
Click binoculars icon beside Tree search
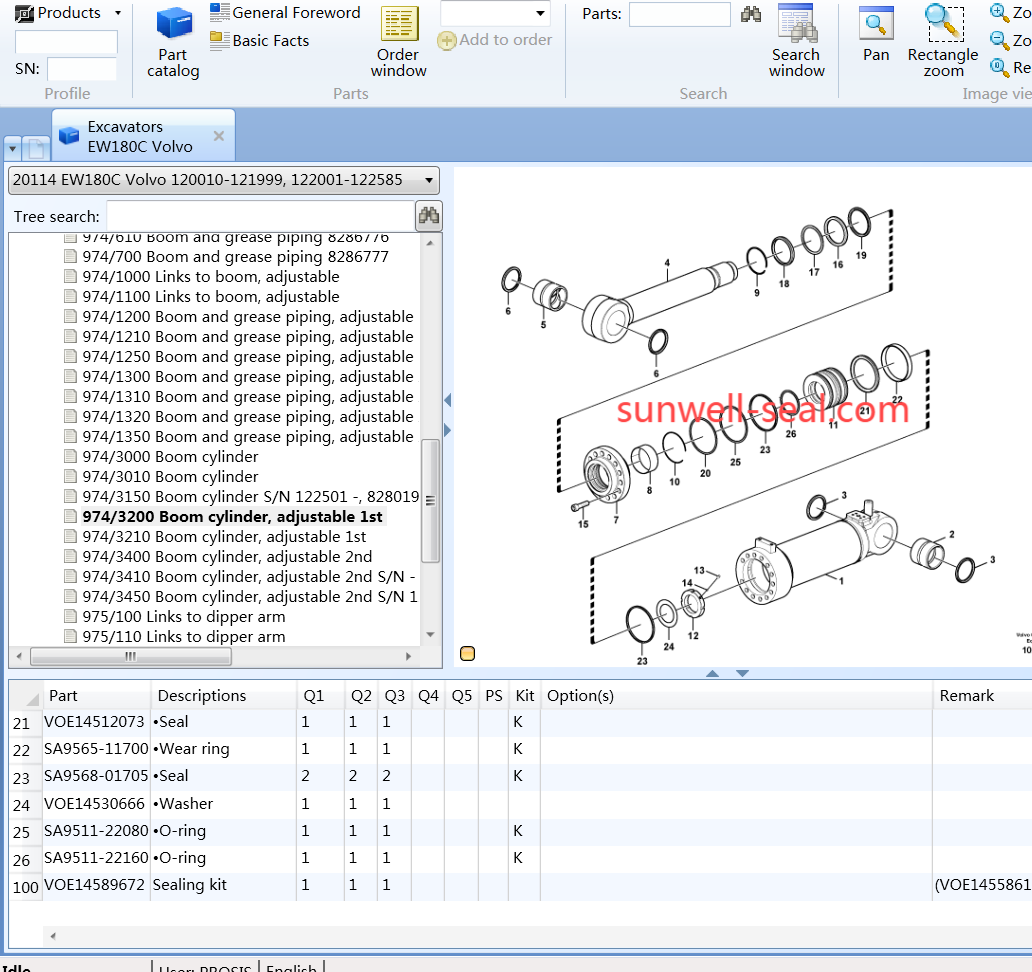click(429, 216)
